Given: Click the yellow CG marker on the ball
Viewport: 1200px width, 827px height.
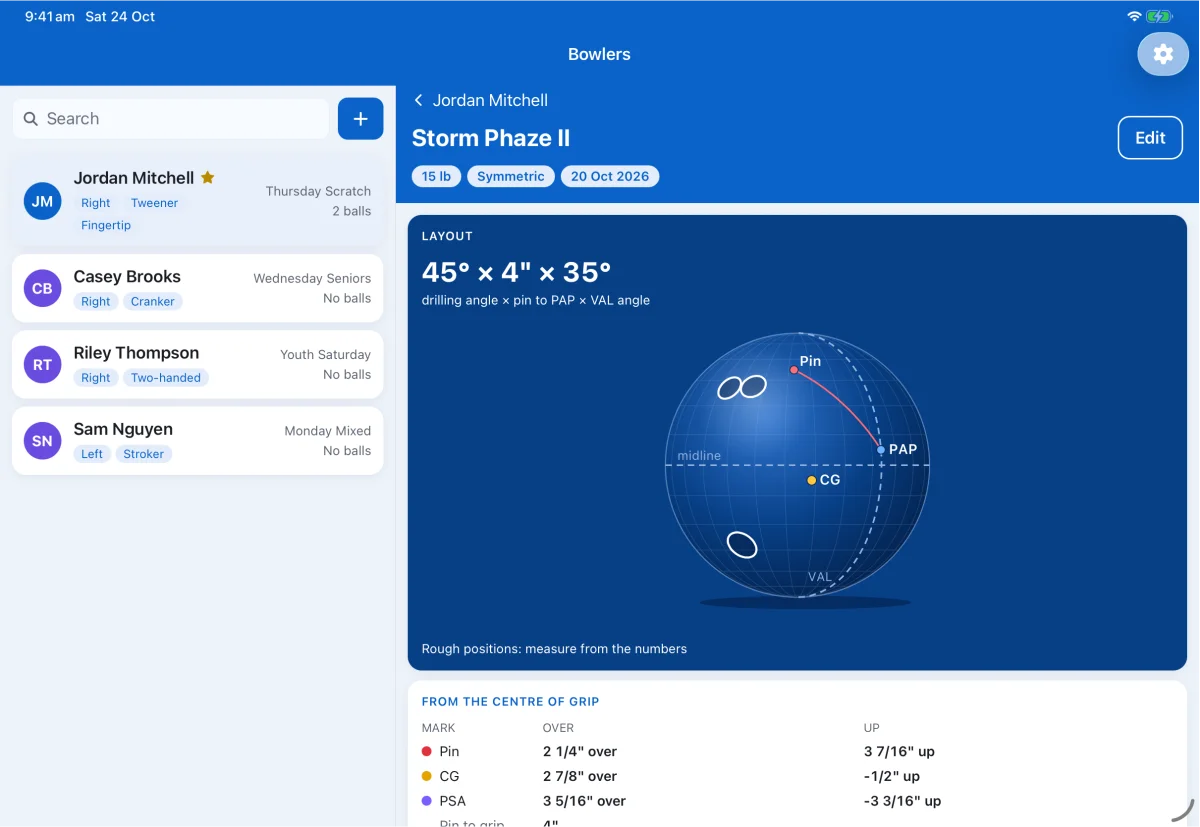Looking at the screenshot, I should (812, 480).
